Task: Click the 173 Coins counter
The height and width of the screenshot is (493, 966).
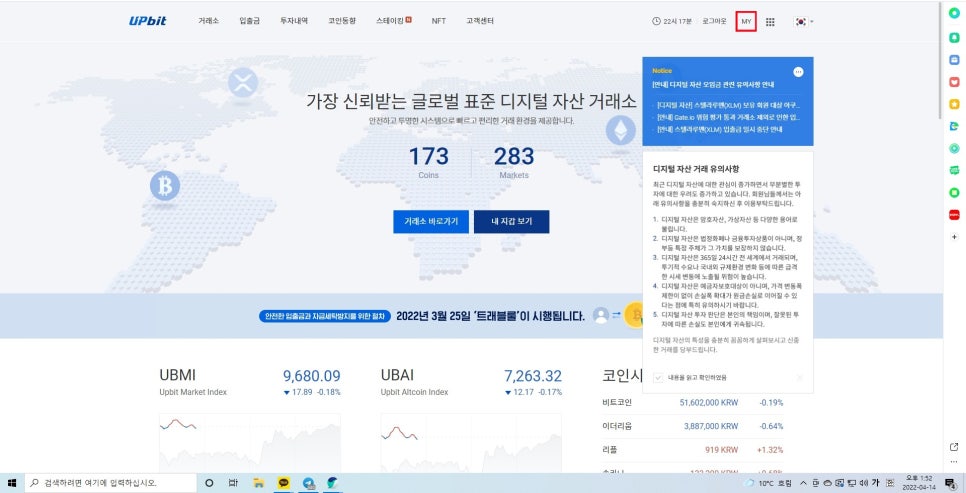Action: pos(429,162)
